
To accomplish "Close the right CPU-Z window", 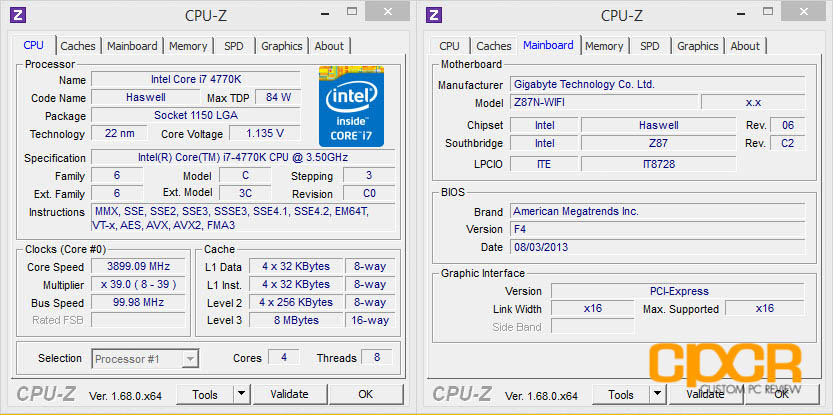I will coord(803,11).
